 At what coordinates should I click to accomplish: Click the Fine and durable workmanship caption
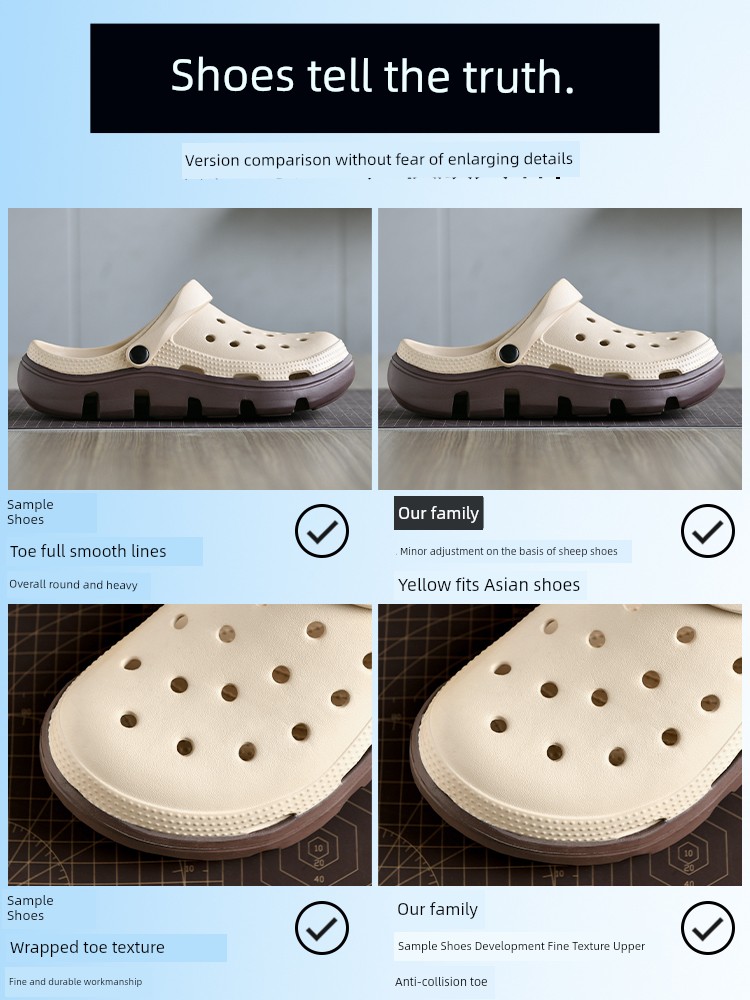point(75,982)
